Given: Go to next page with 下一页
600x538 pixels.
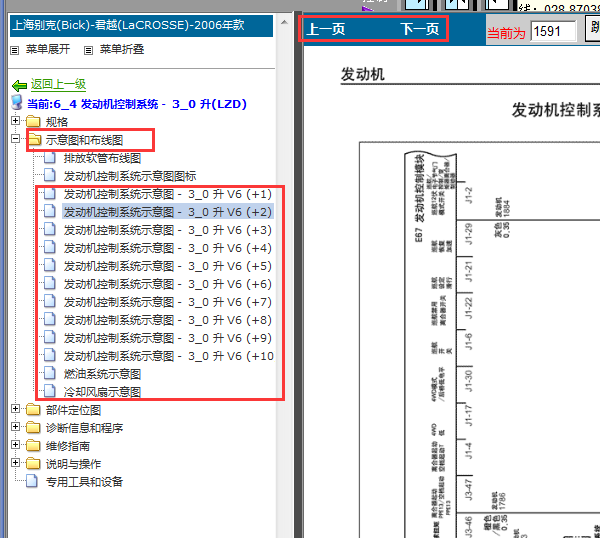Looking at the screenshot, I should 420,29.
